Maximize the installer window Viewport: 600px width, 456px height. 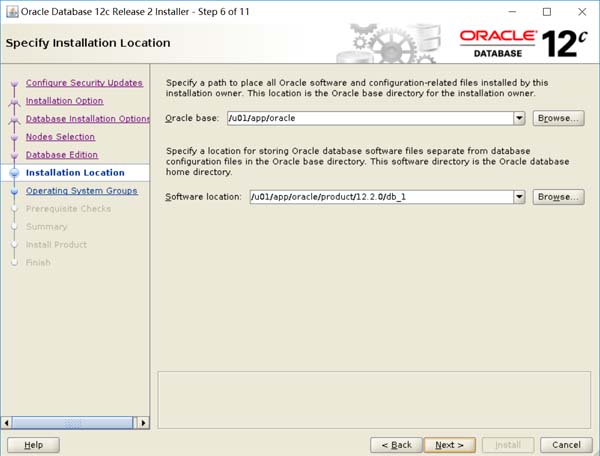(547, 12)
